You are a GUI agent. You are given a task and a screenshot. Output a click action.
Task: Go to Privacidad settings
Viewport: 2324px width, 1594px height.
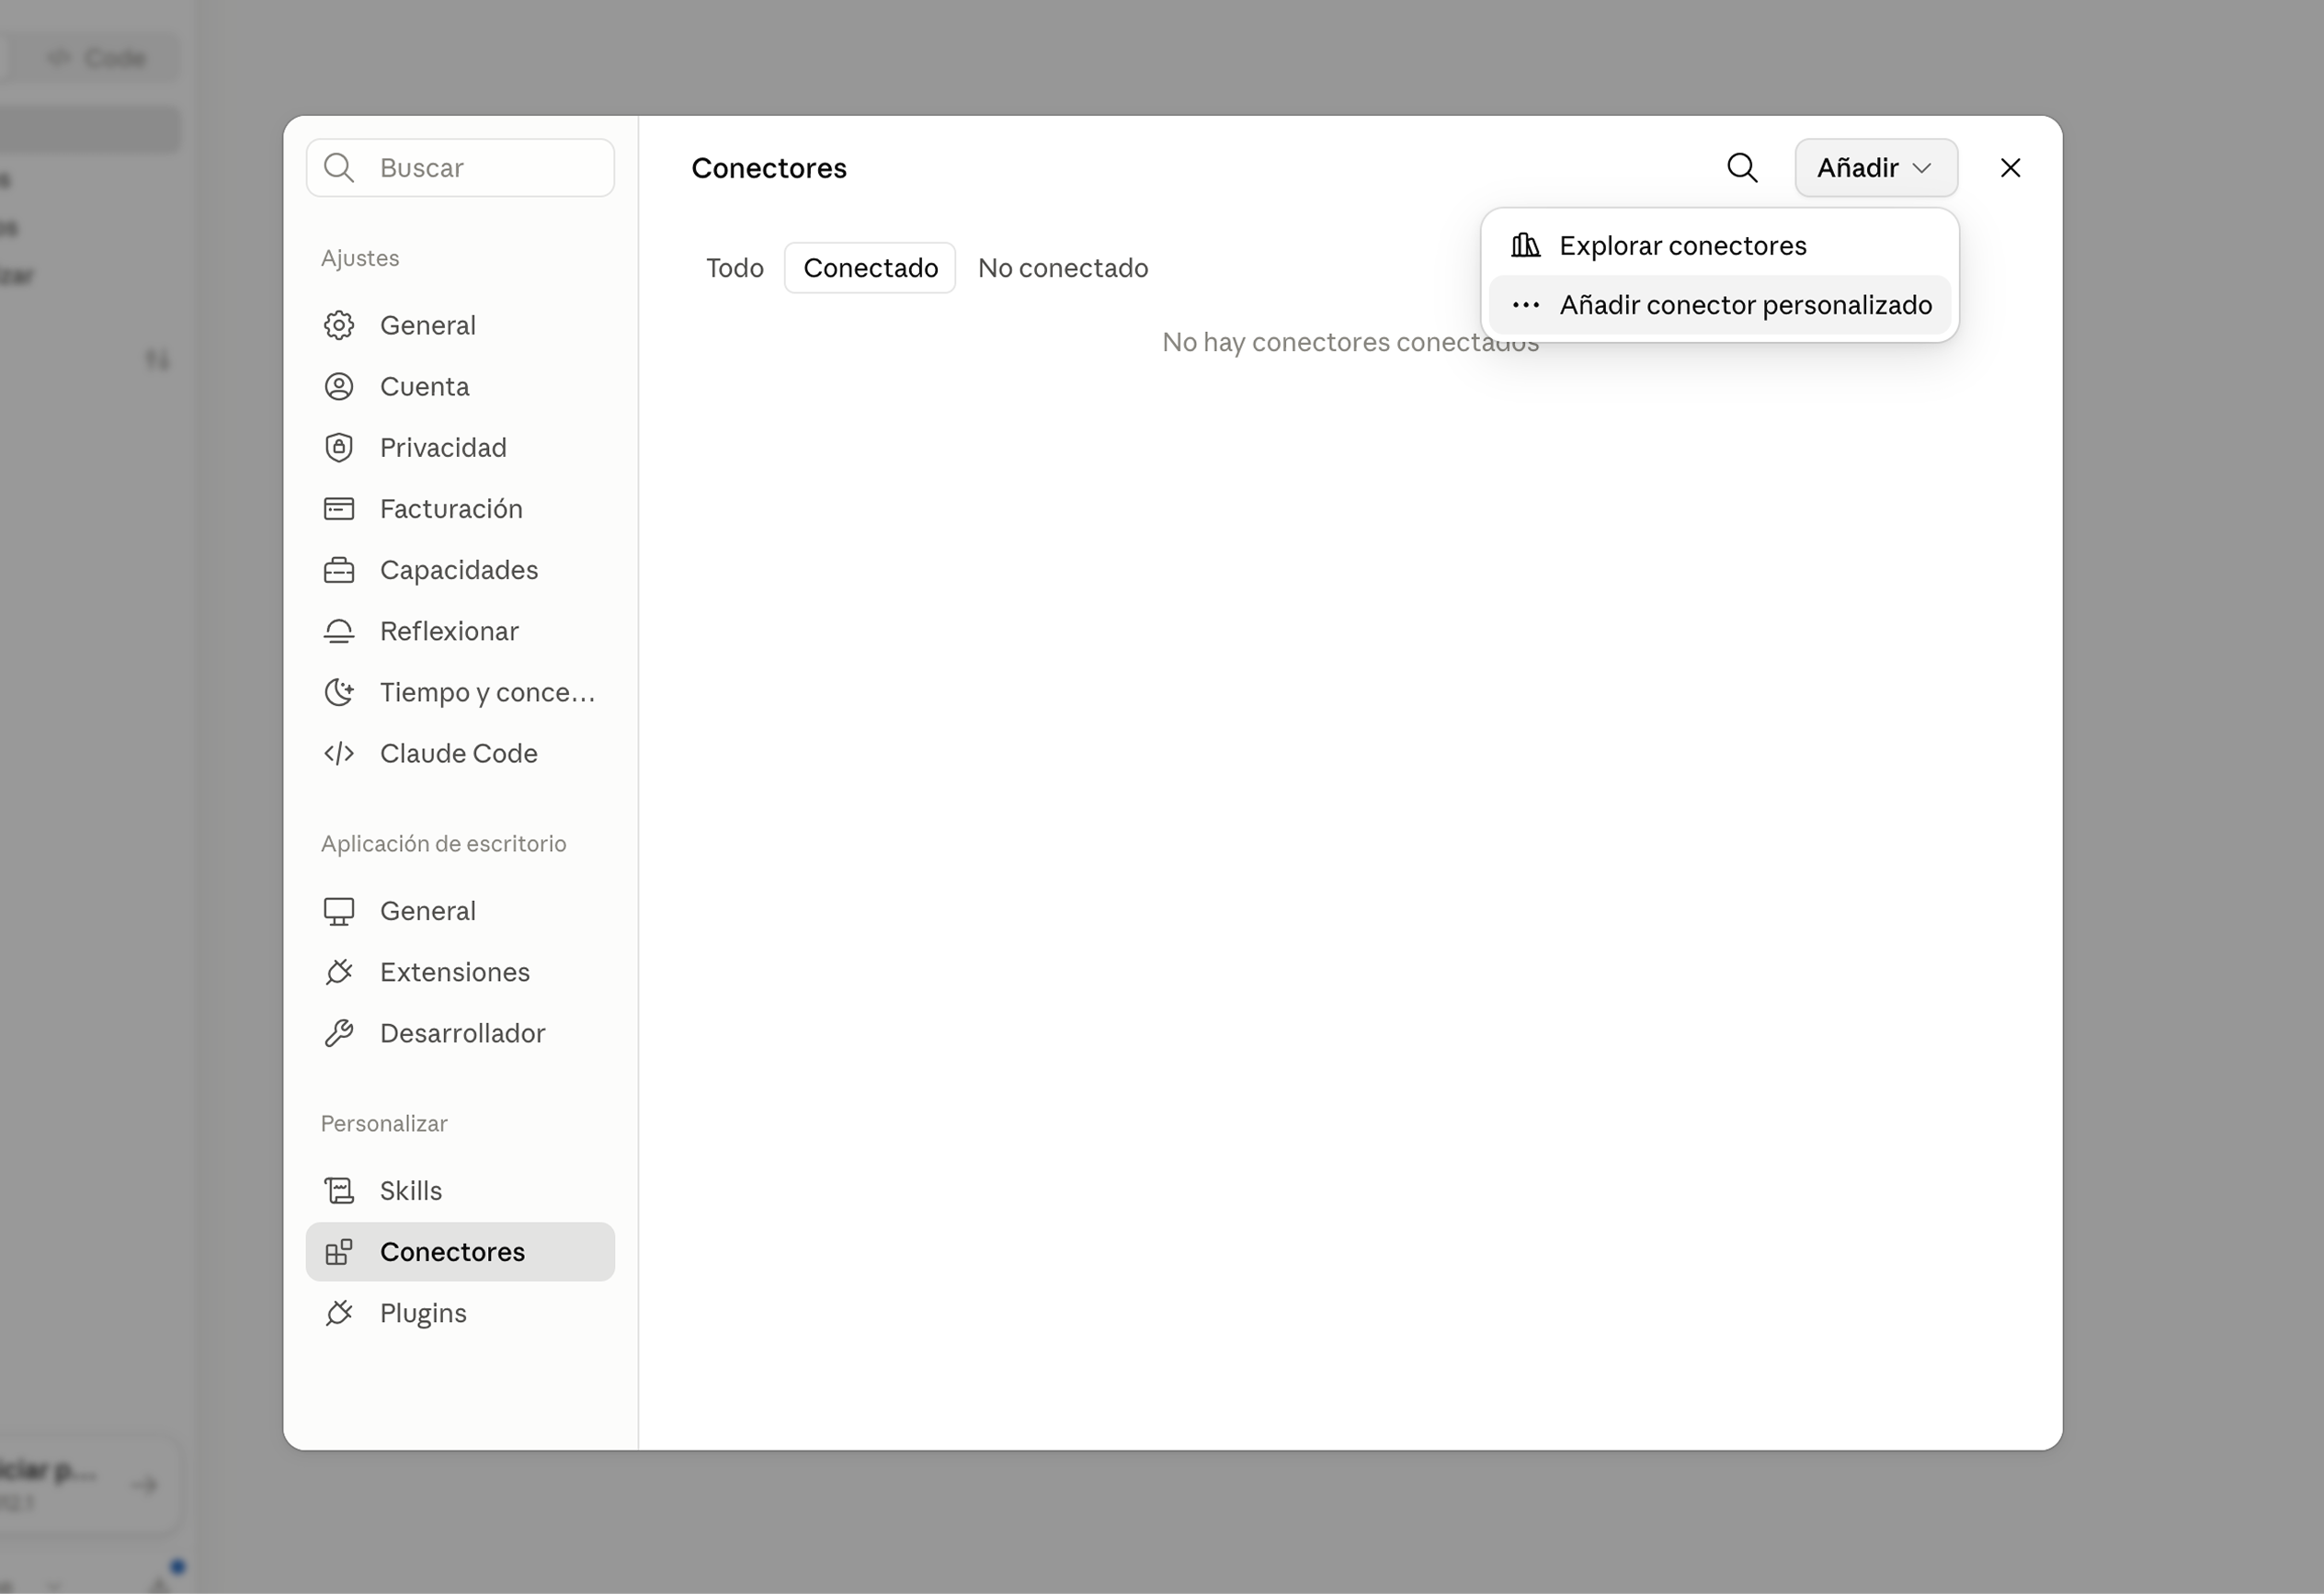point(460,447)
